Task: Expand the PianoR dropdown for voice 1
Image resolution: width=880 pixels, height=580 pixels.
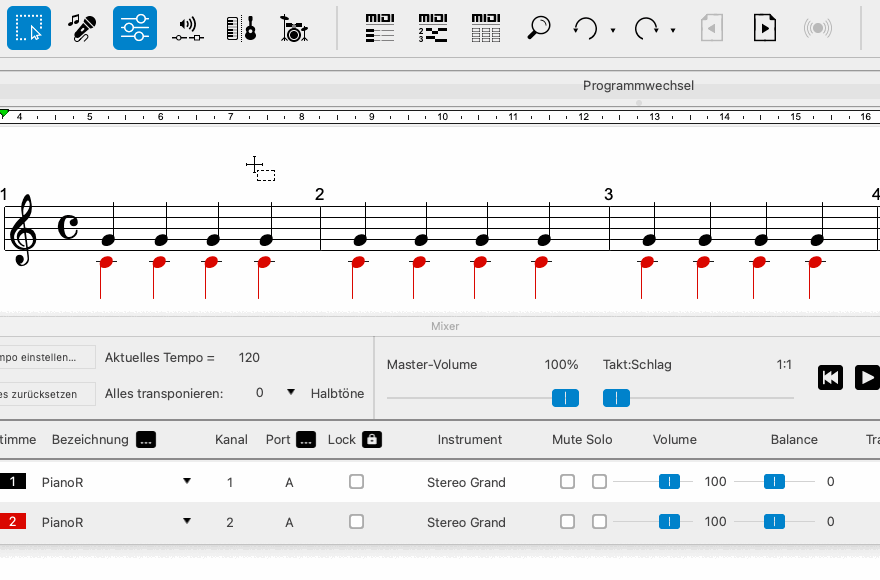Action: point(186,482)
